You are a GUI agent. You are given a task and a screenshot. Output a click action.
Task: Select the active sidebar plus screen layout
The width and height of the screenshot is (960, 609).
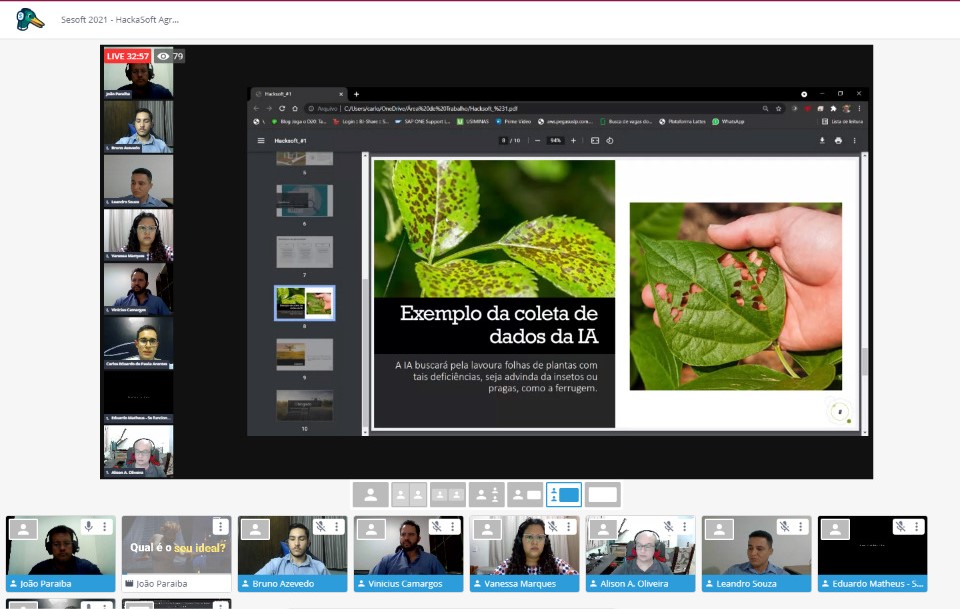(x=564, y=495)
